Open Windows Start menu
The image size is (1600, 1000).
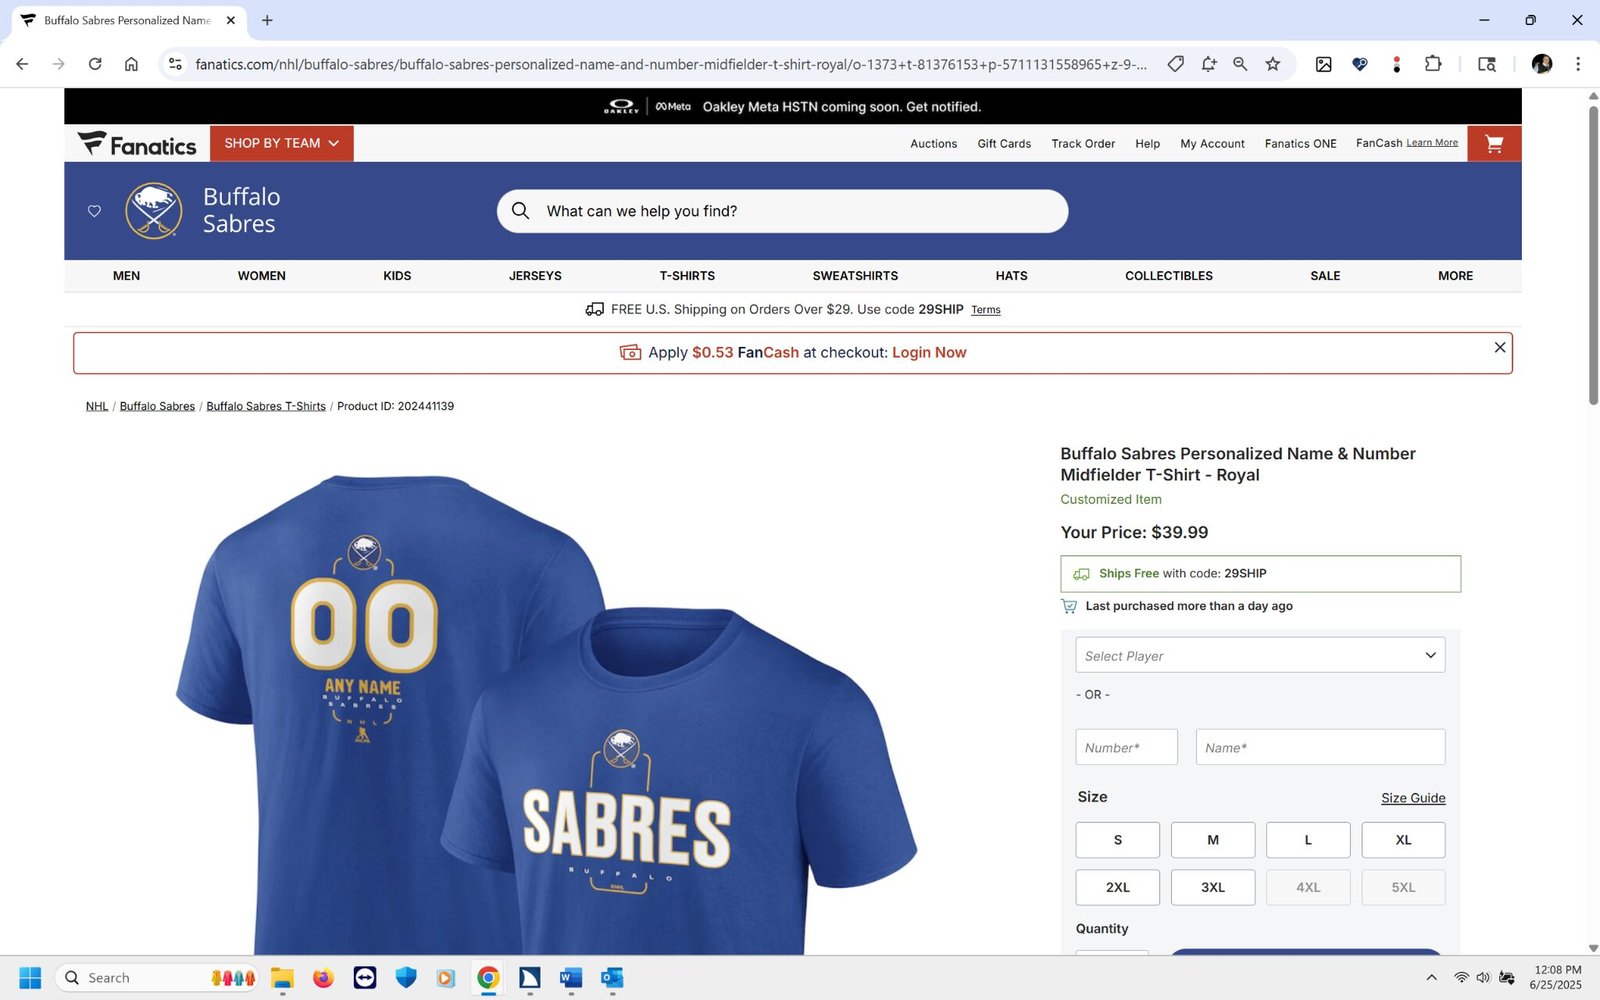pyautogui.click(x=30, y=977)
